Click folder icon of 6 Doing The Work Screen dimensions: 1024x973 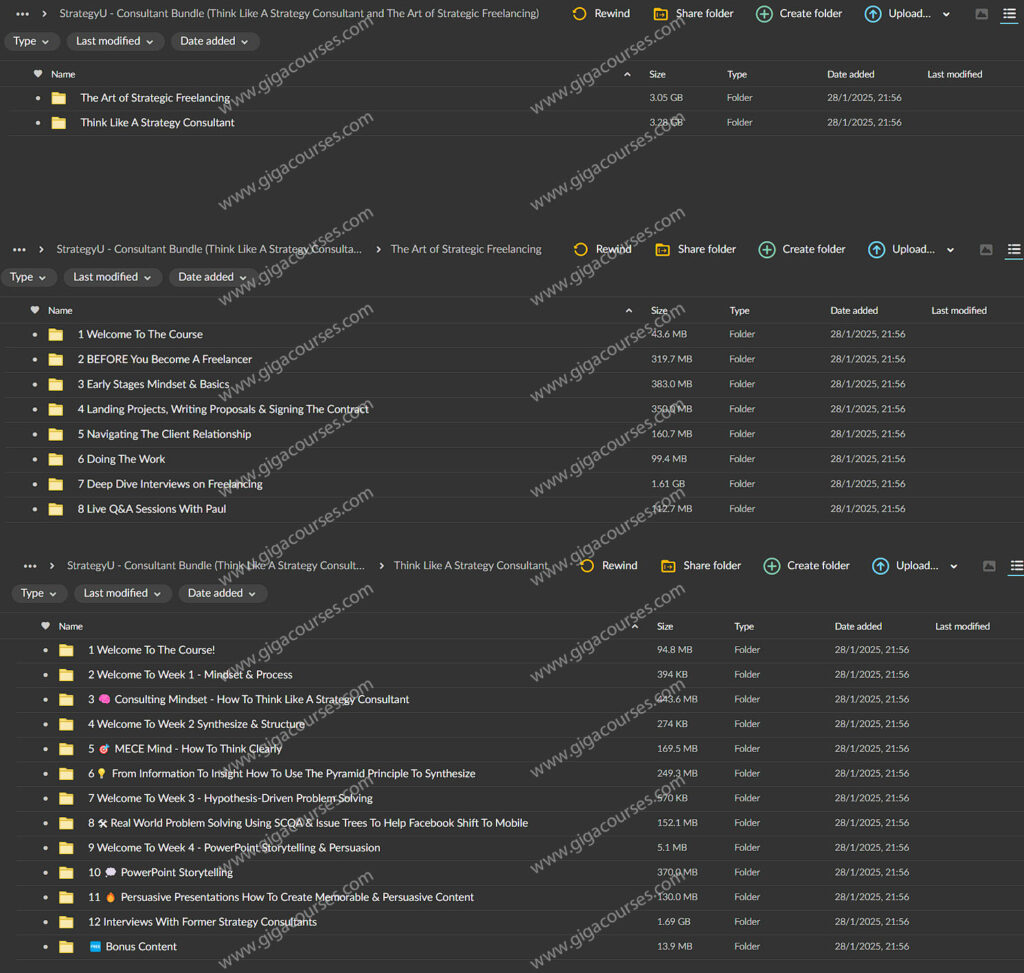56,459
